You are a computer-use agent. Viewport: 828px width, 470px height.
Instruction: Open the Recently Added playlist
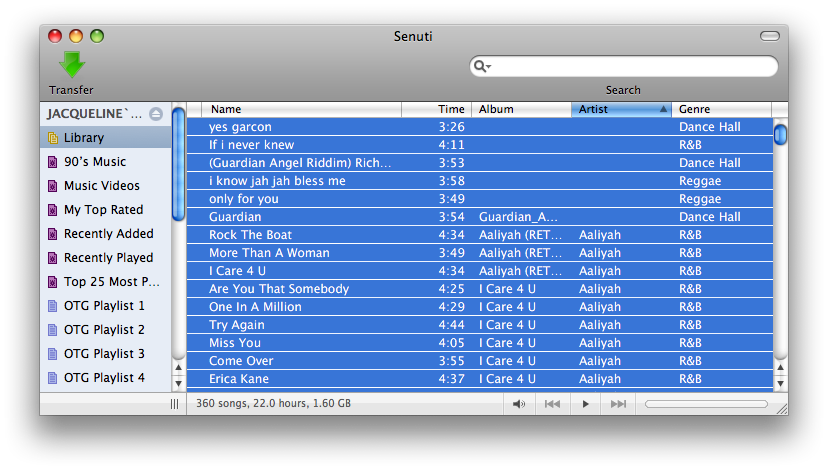tap(106, 233)
